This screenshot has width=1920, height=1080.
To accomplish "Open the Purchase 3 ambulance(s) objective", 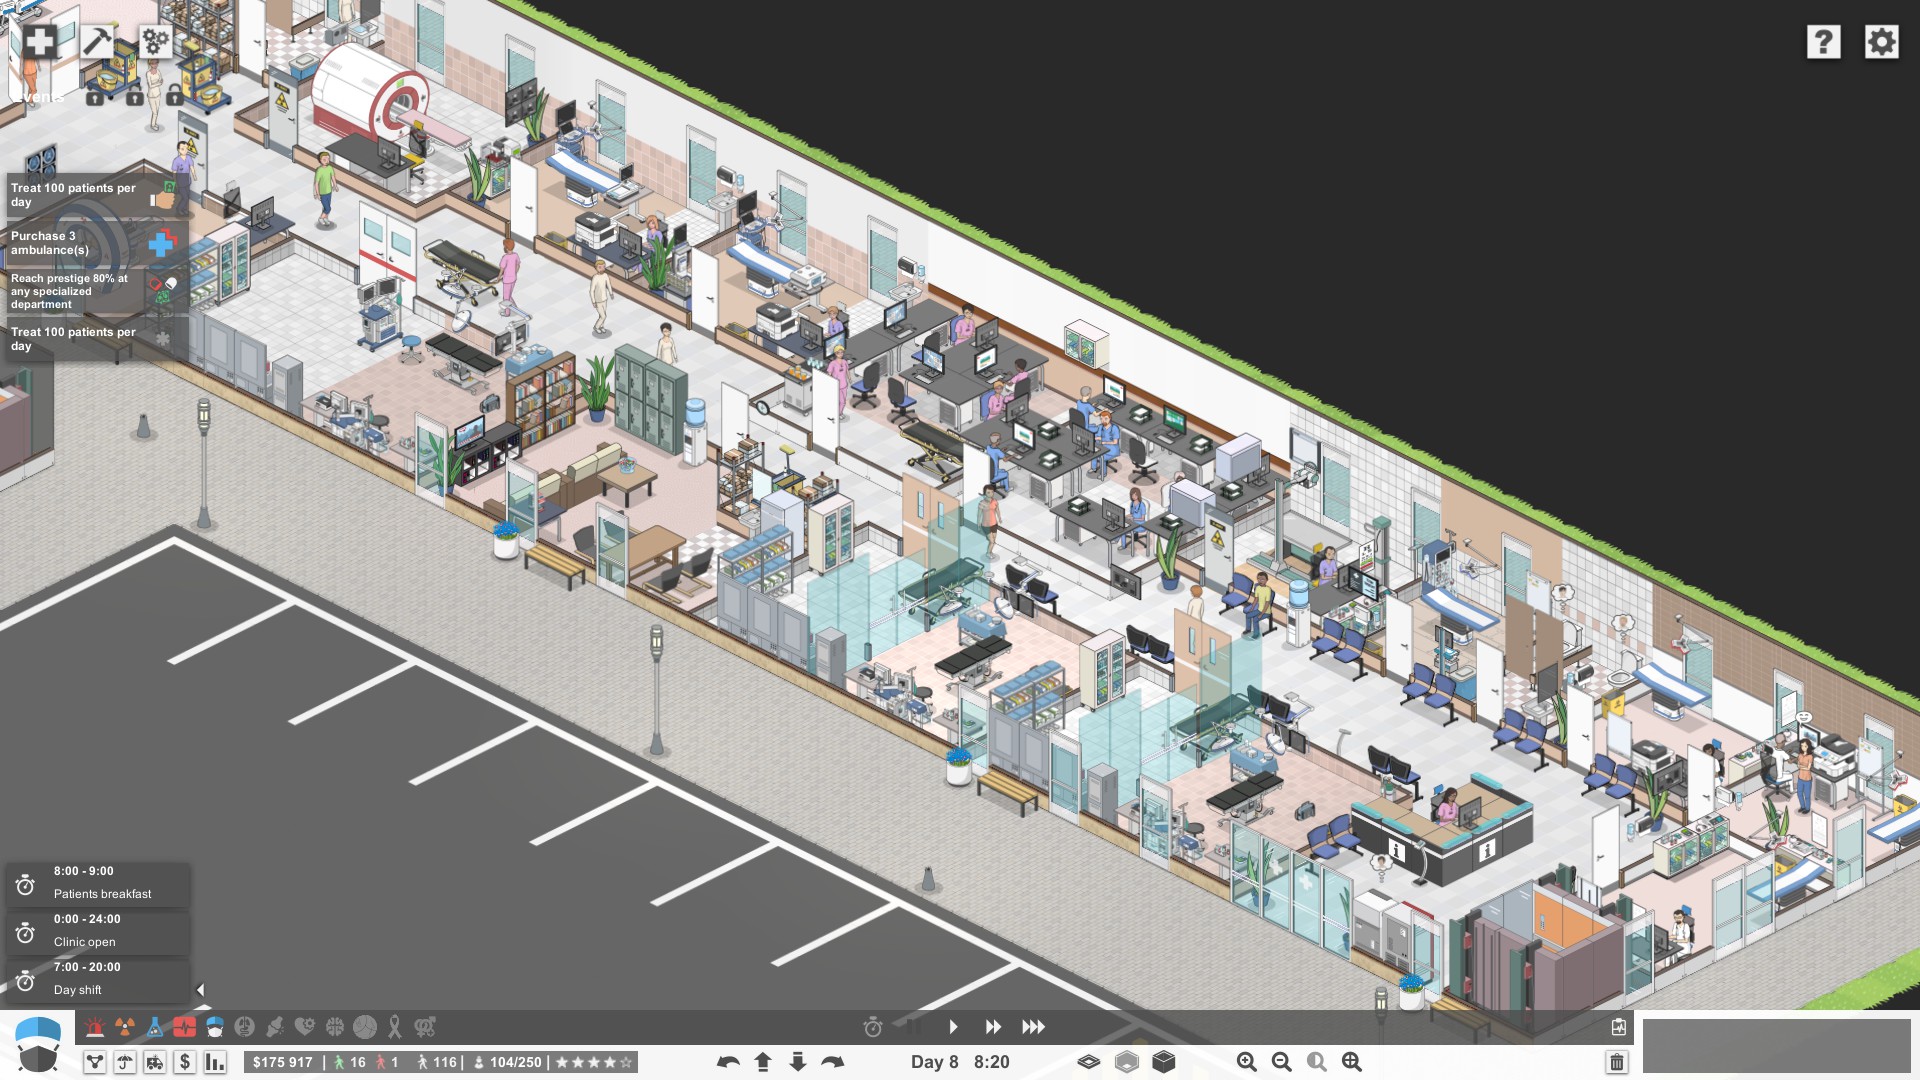I will point(96,243).
